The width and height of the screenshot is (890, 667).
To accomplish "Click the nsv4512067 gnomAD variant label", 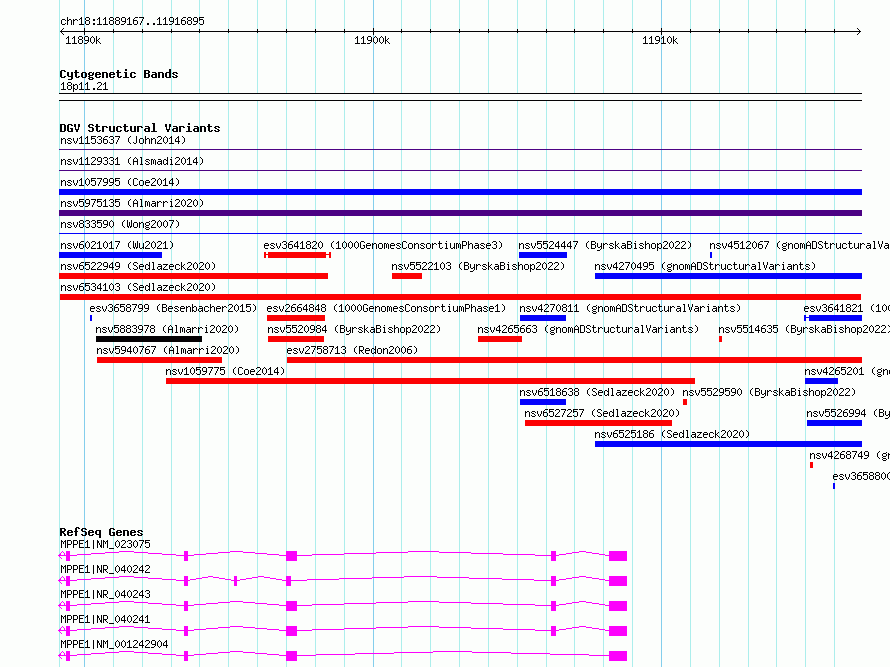I will coord(799,245).
